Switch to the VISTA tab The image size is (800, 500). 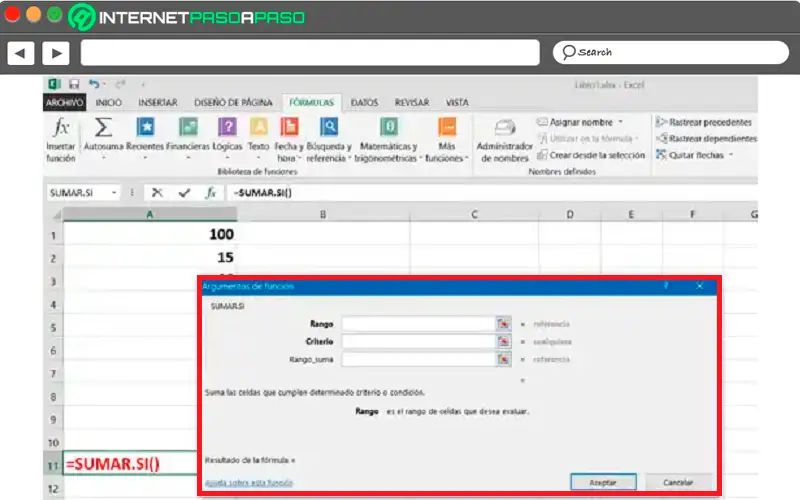pos(457,103)
